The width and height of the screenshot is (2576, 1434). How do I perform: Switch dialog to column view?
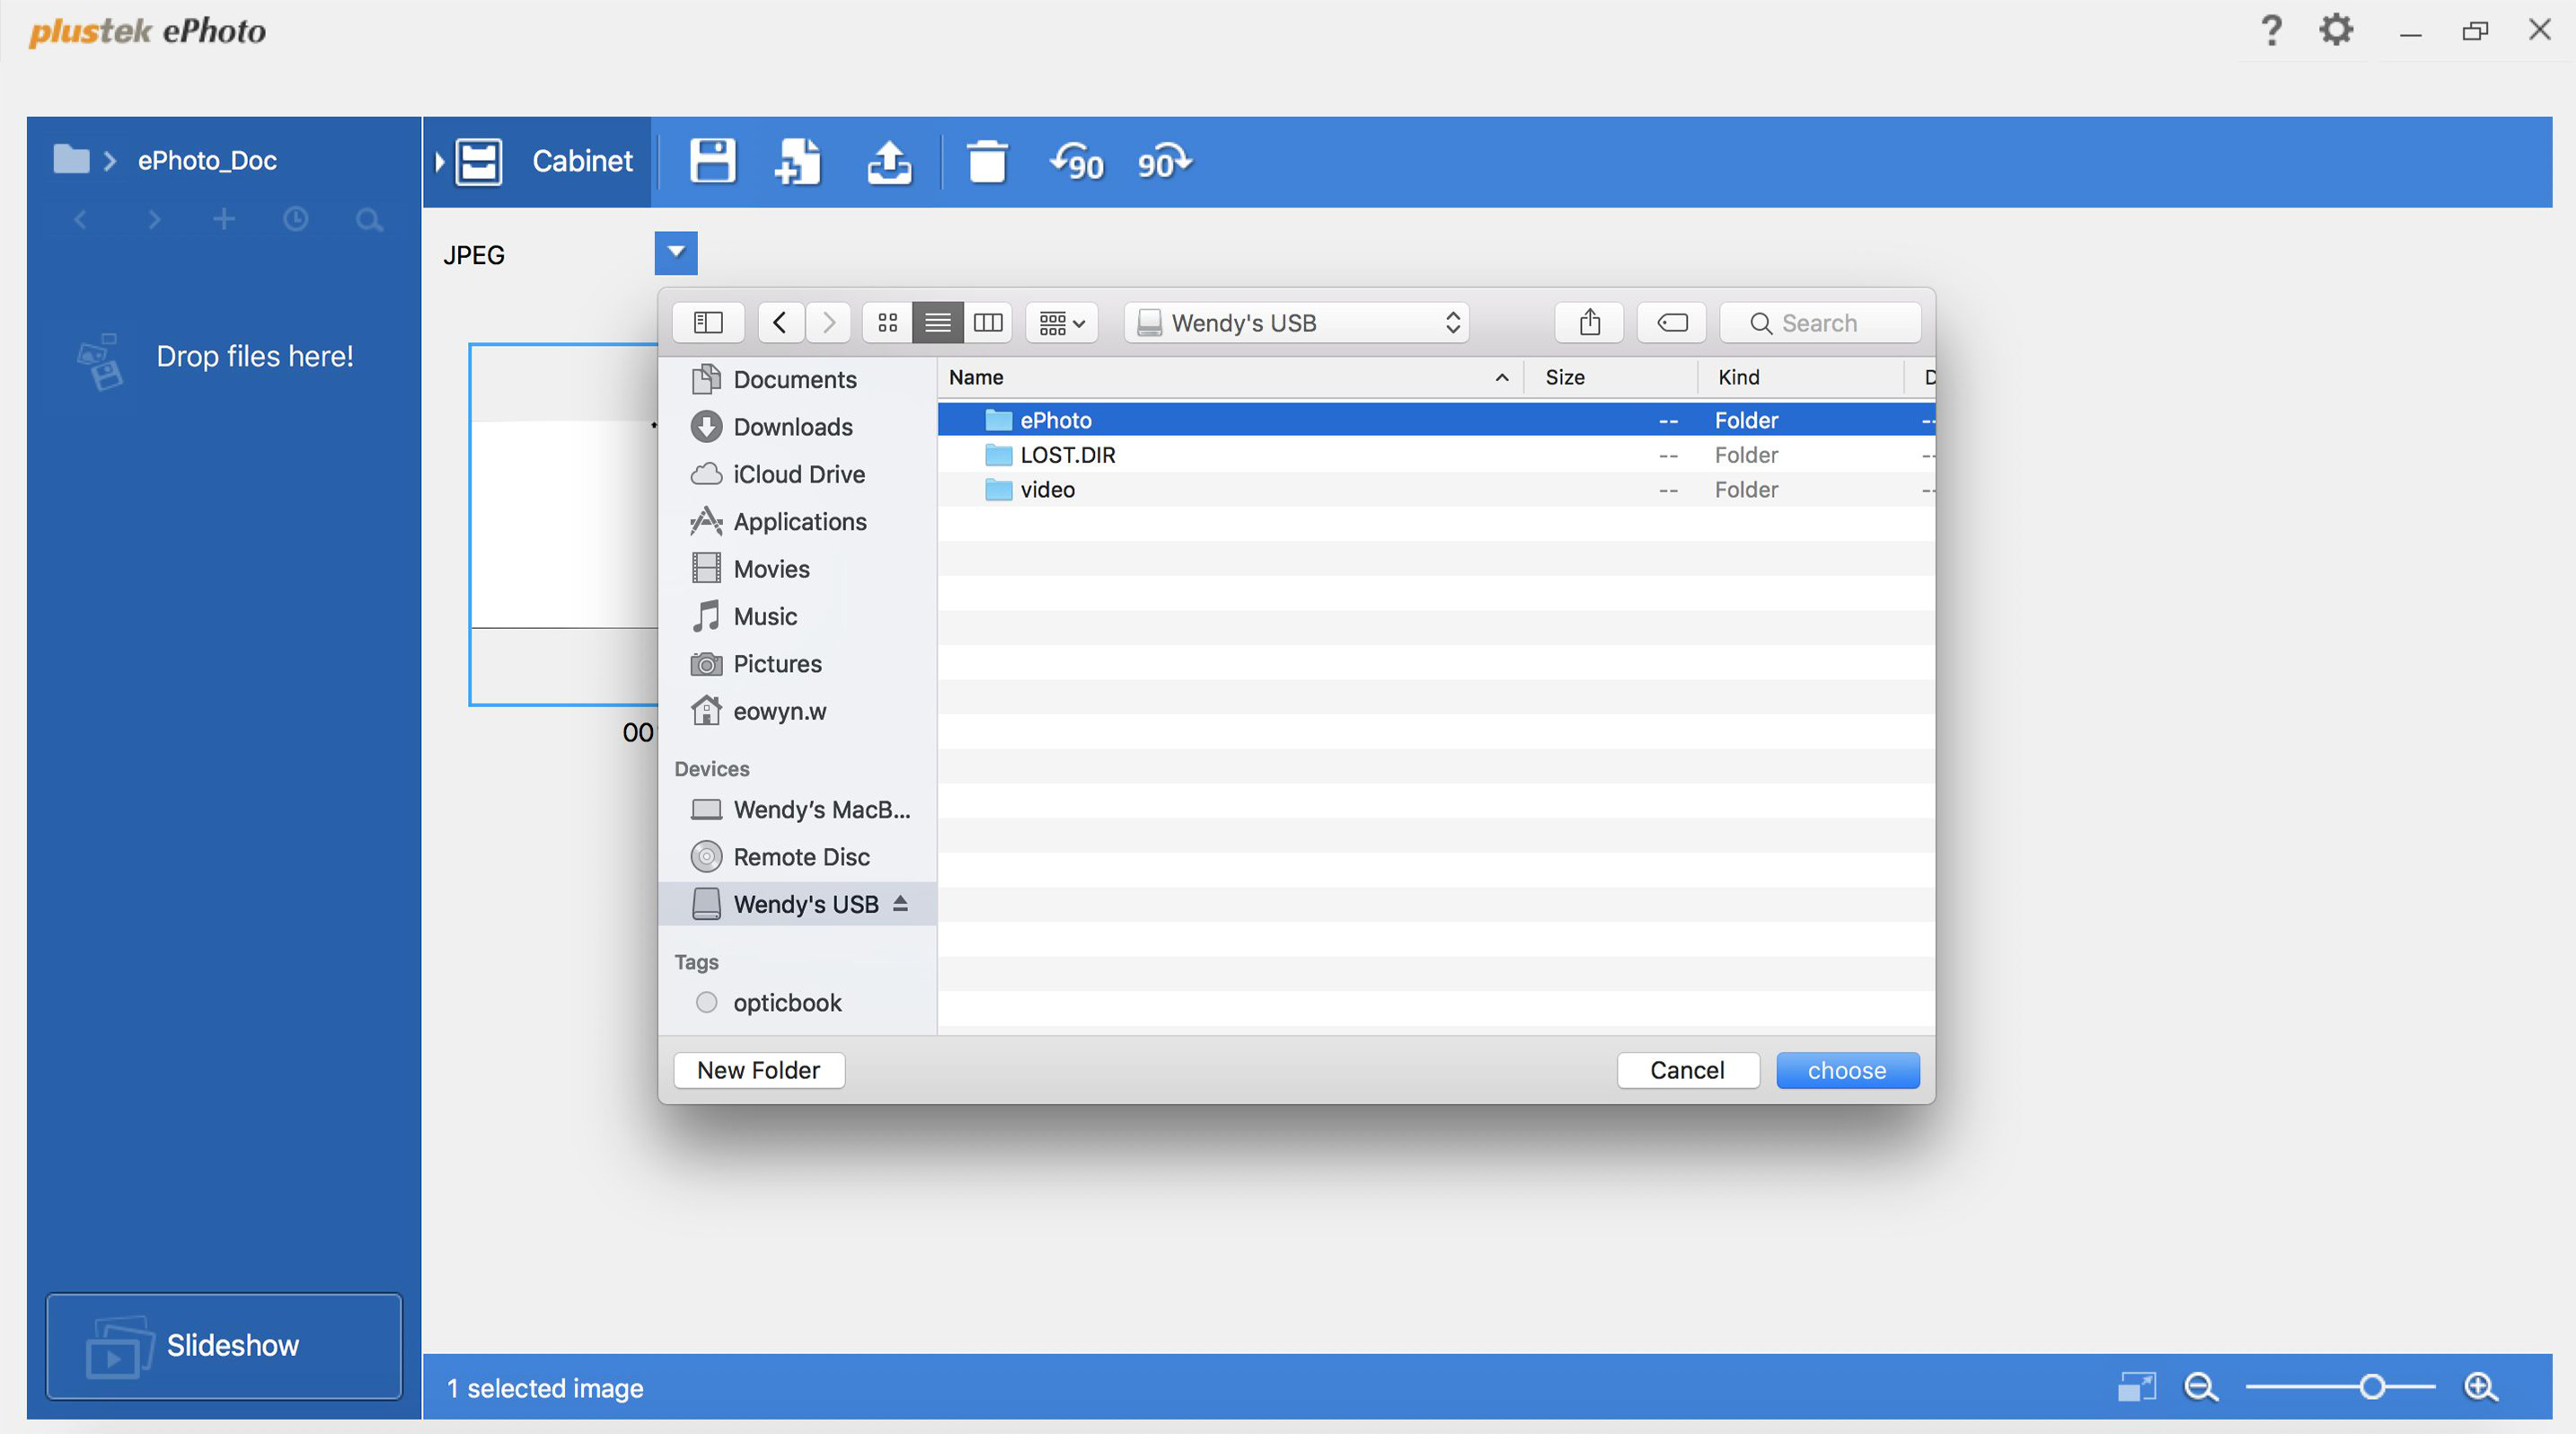point(988,323)
